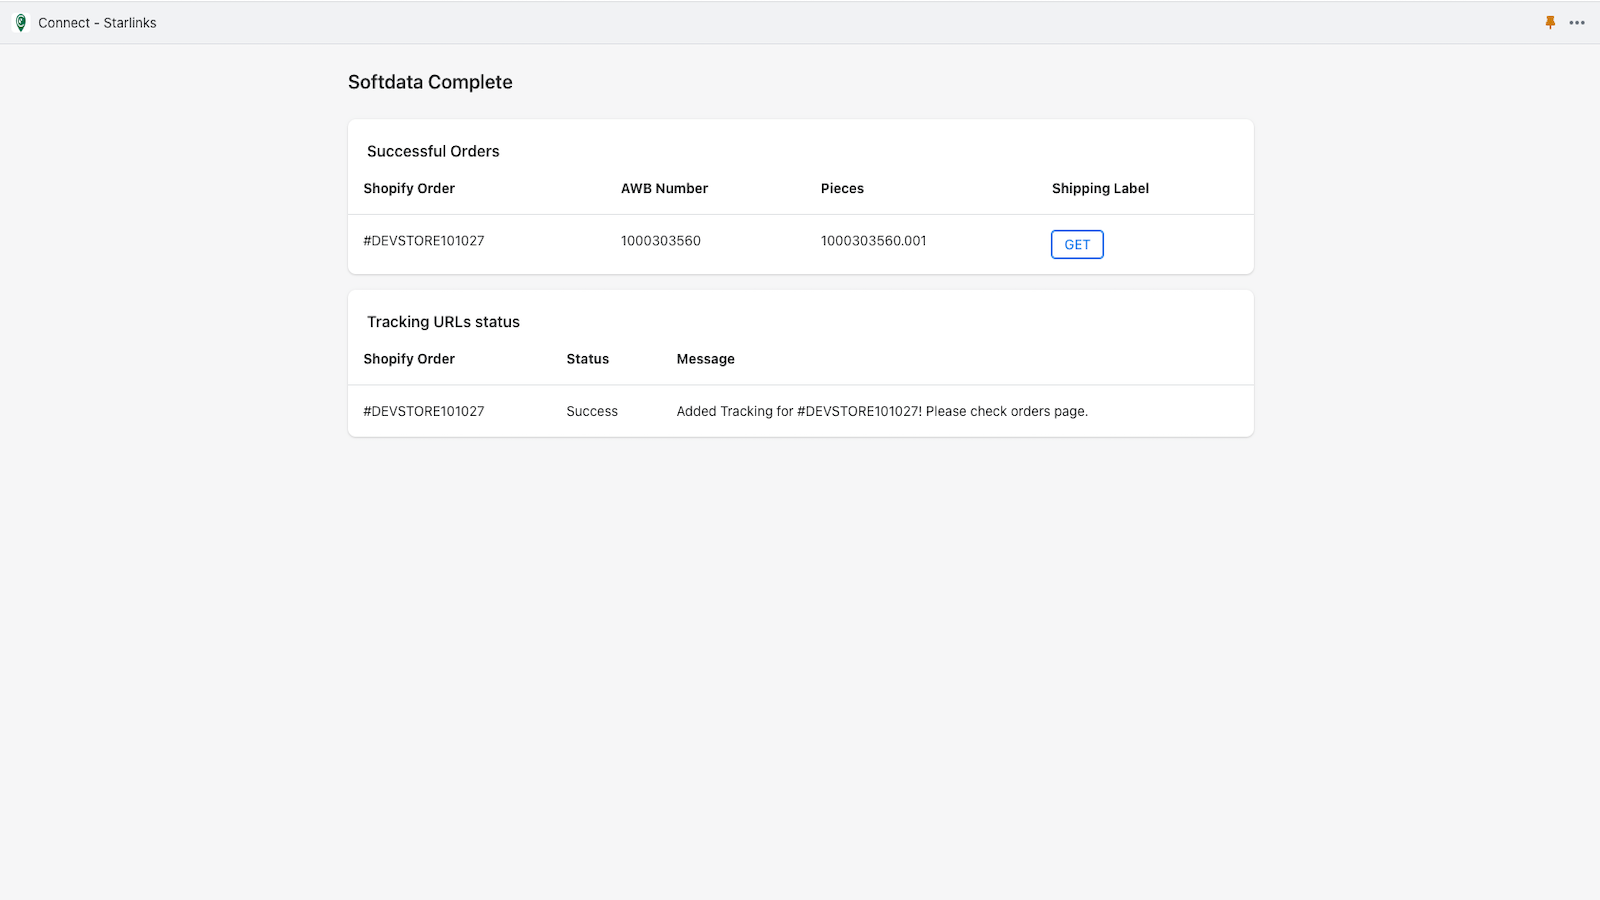Image resolution: width=1600 pixels, height=900 pixels.
Task: Click the Success status value
Action: pyautogui.click(x=592, y=411)
